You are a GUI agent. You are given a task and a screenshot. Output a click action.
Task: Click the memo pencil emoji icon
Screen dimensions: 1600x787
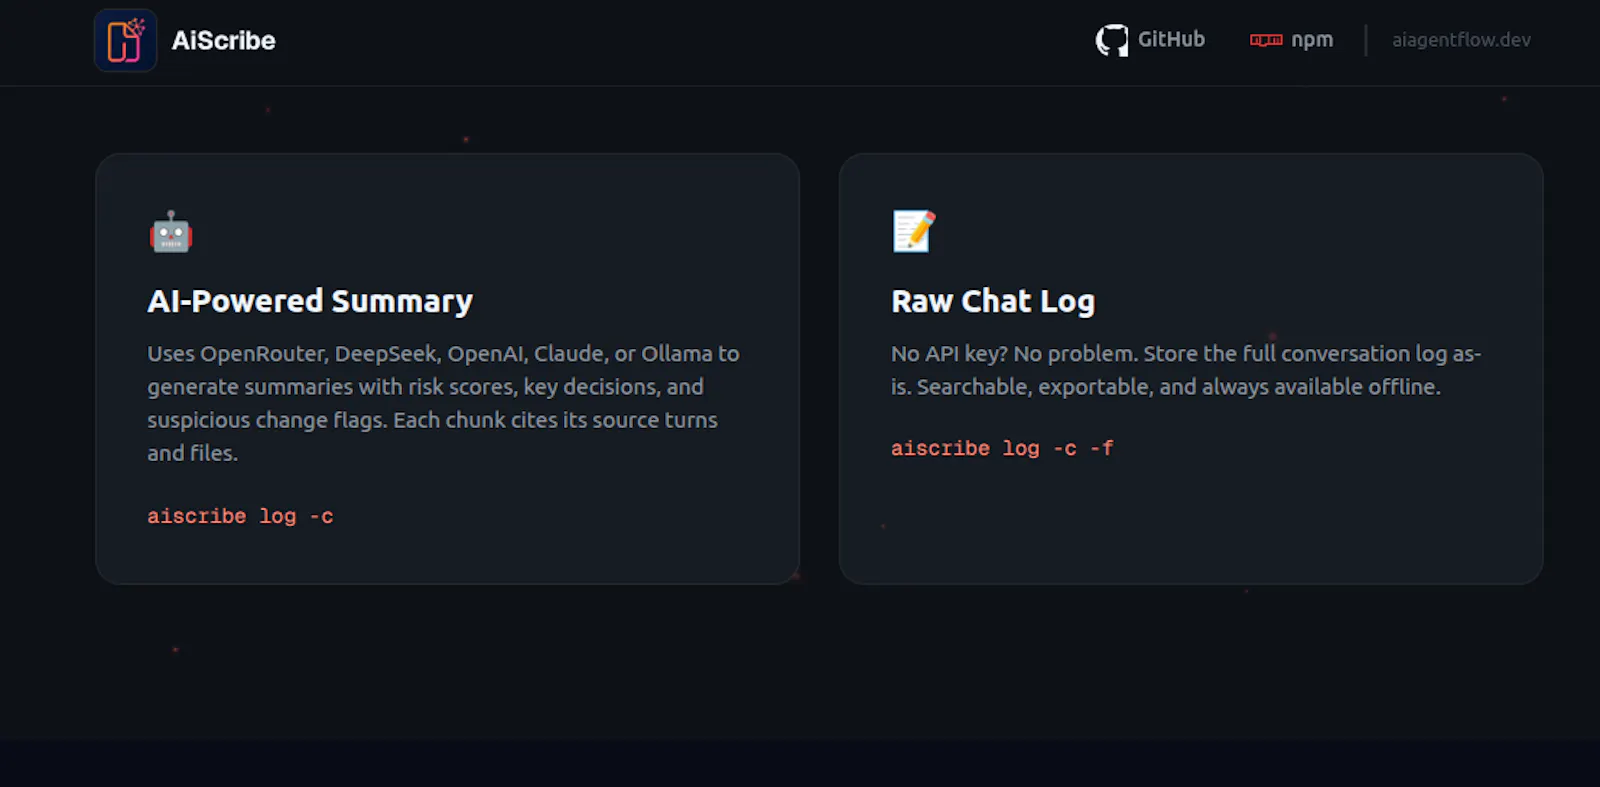[x=914, y=231]
